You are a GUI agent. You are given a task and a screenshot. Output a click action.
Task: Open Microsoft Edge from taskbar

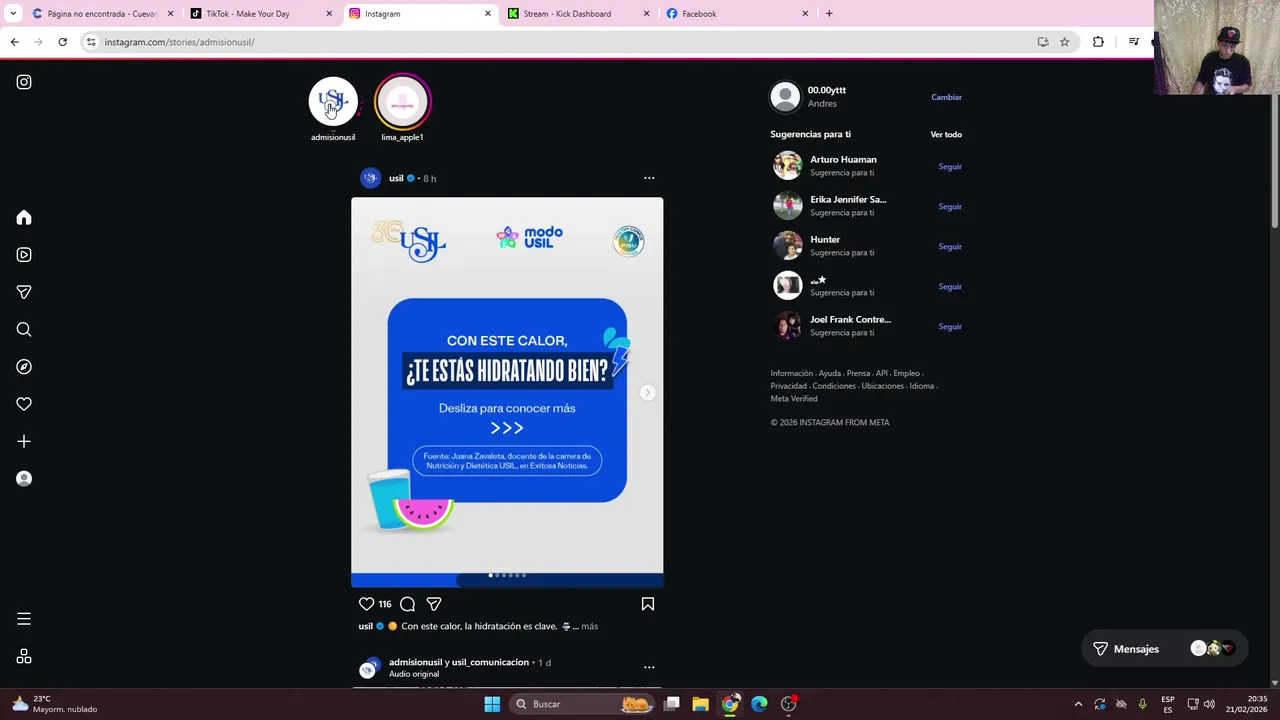coord(759,704)
